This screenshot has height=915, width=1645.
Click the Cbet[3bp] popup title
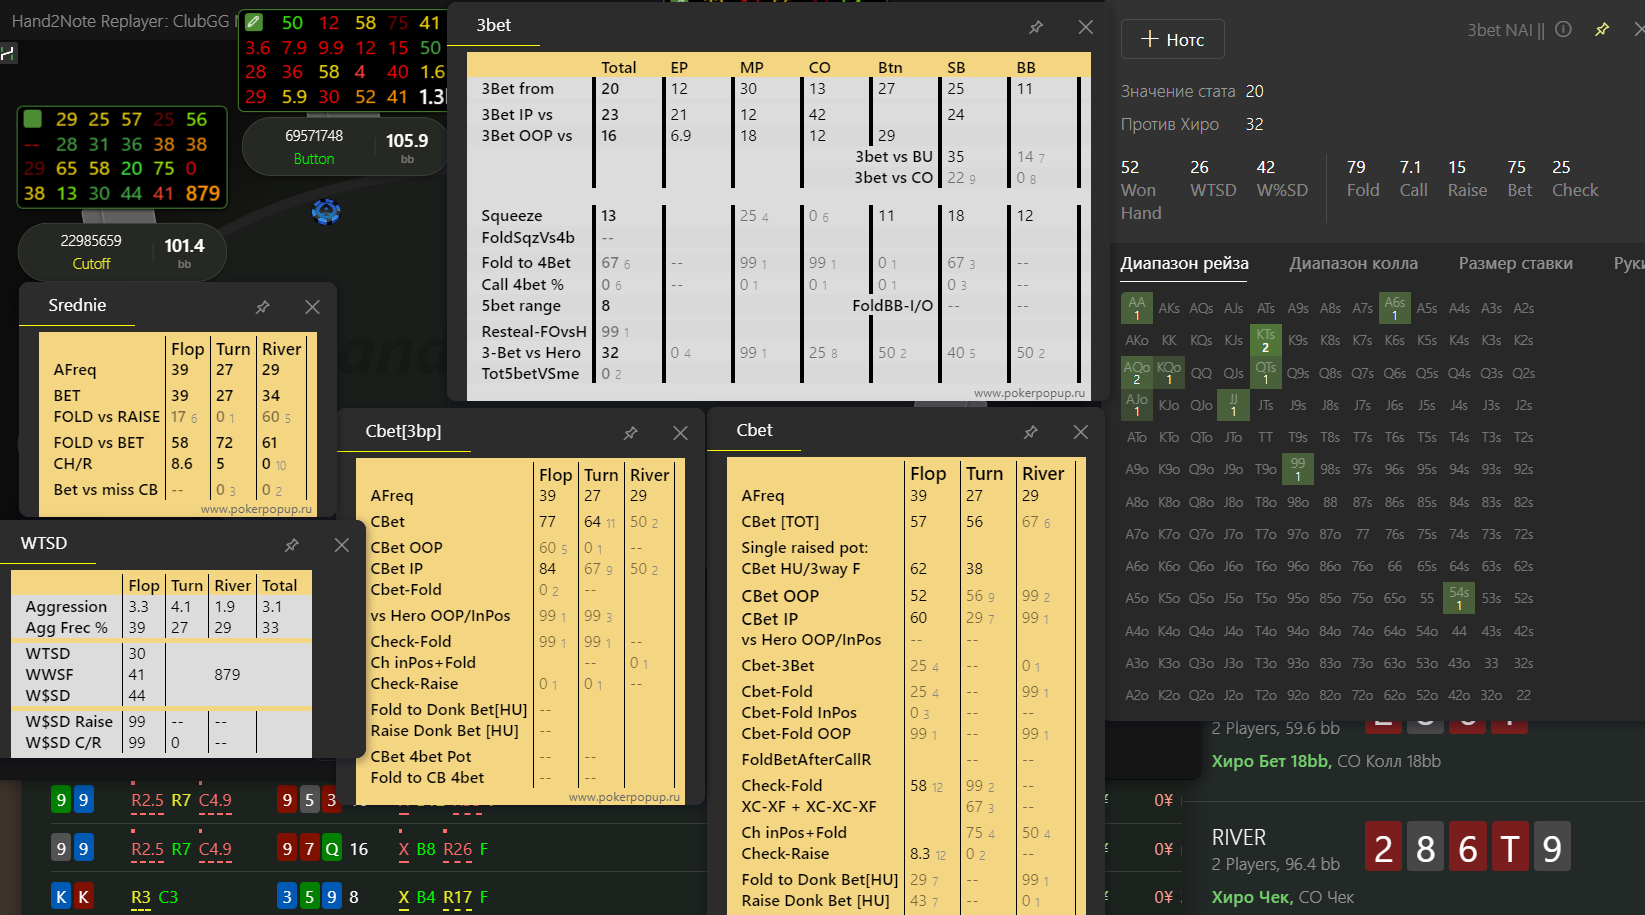click(403, 431)
